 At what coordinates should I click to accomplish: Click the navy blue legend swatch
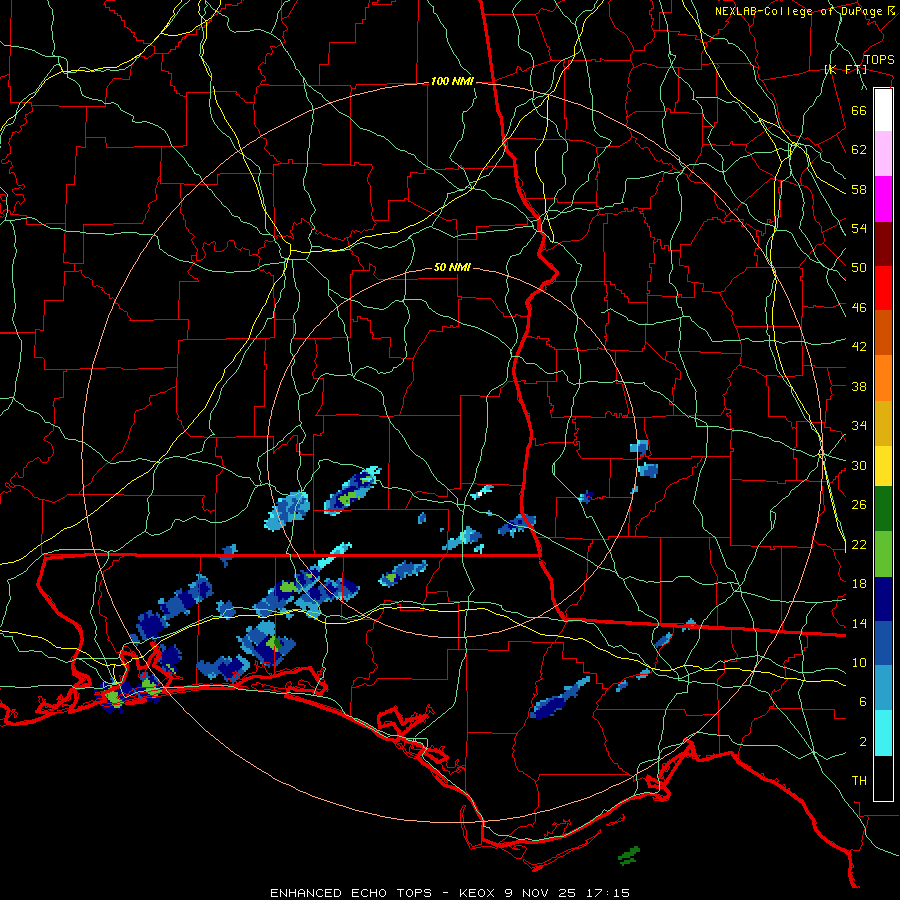coord(883,599)
